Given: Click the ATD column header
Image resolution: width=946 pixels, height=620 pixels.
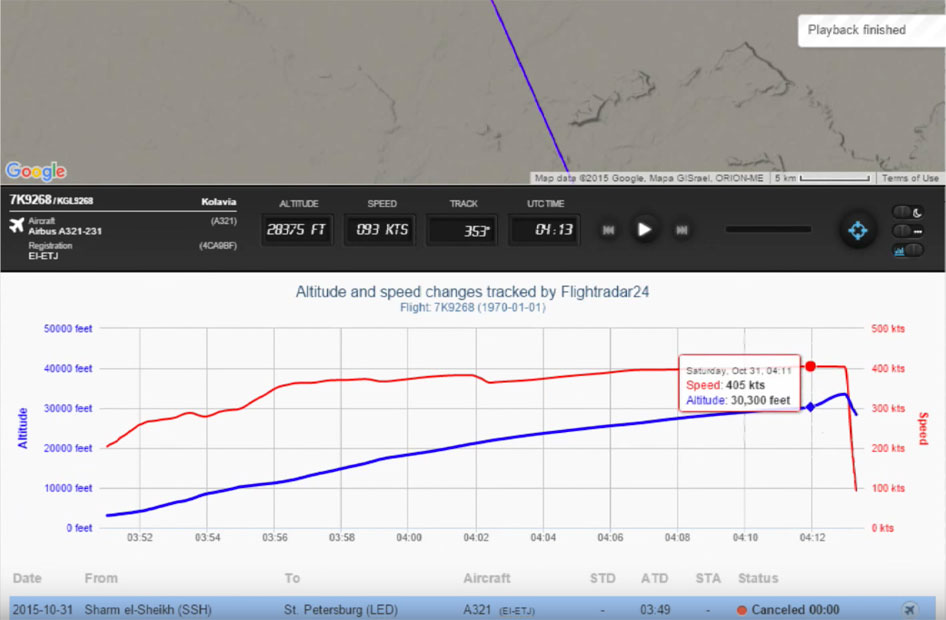Looking at the screenshot, I should 655,578.
